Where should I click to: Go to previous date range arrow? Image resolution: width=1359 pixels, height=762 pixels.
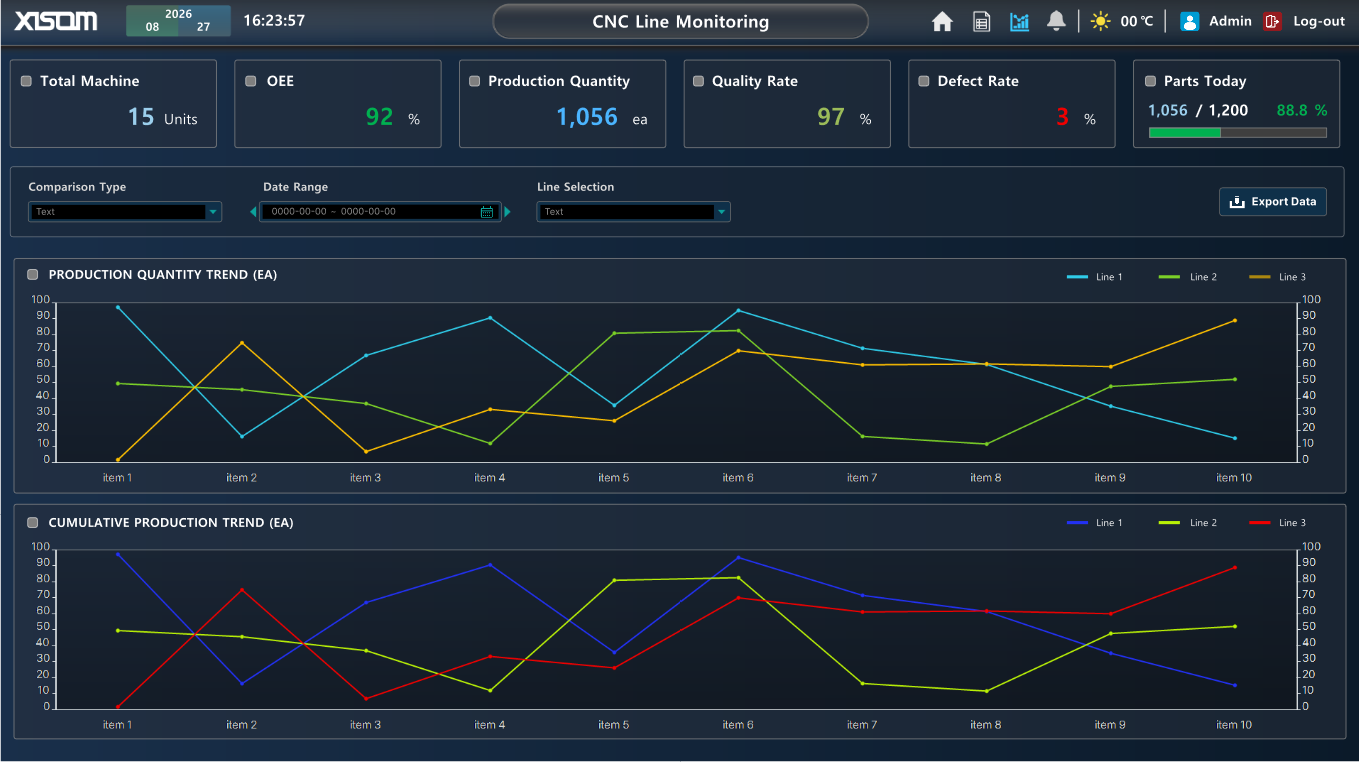click(x=253, y=212)
